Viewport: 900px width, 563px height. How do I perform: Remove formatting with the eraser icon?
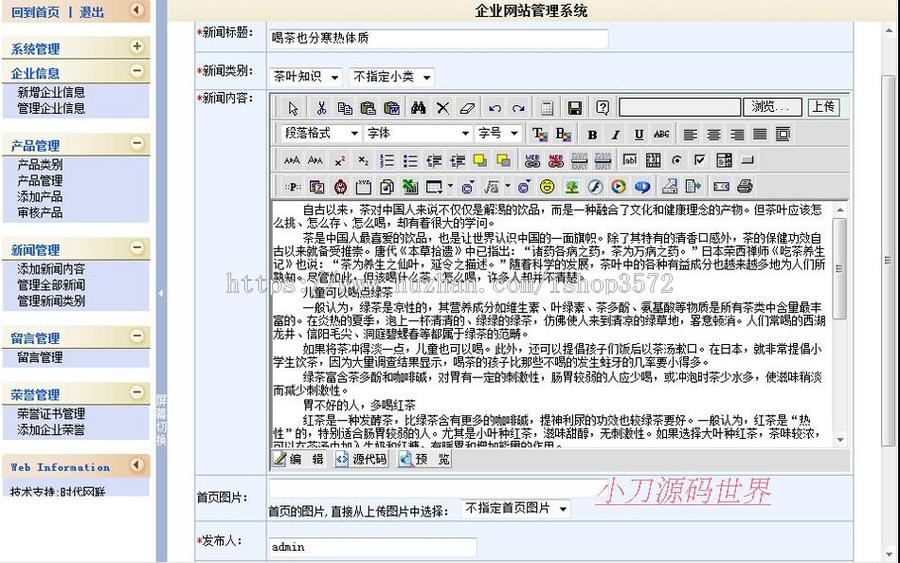[467, 108]
